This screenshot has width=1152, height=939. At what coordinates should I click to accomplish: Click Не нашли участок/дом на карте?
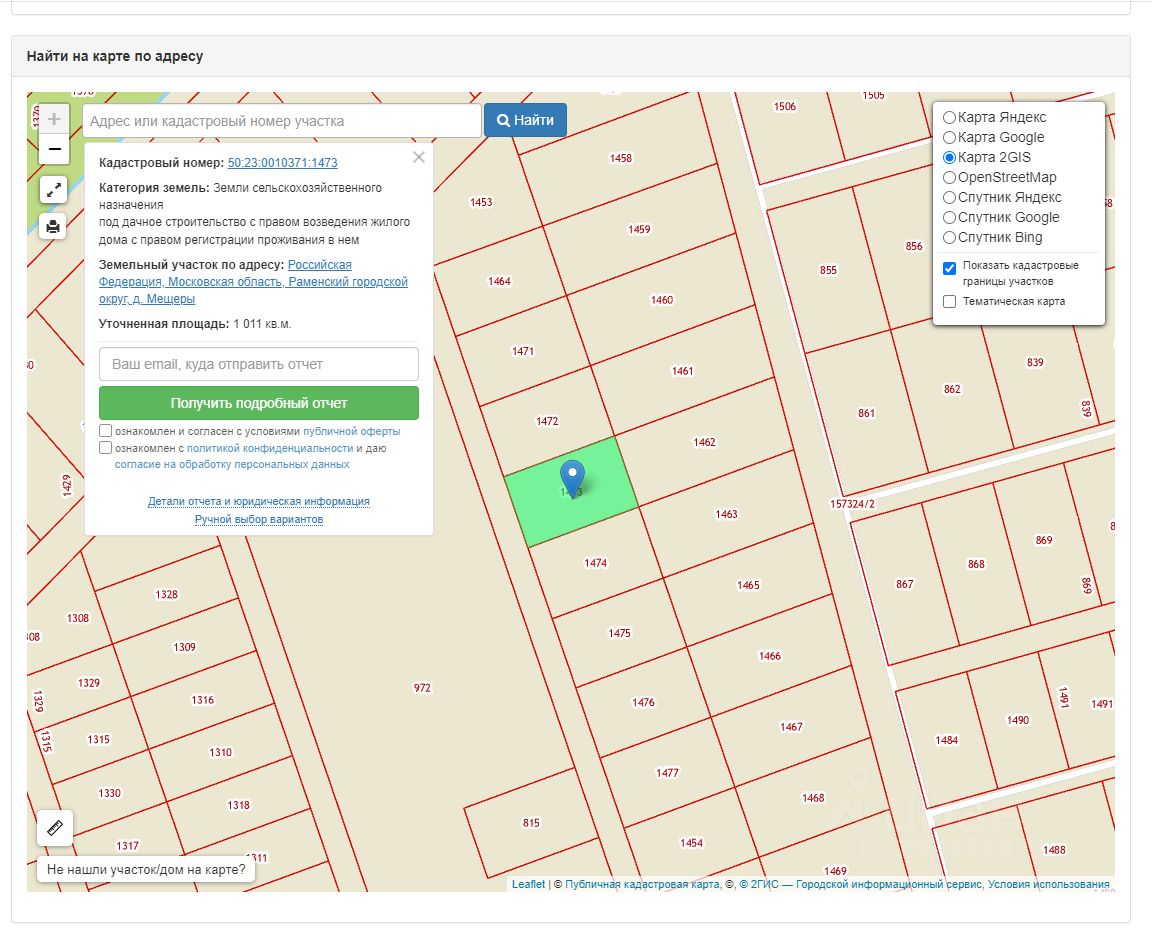(145, 869)
